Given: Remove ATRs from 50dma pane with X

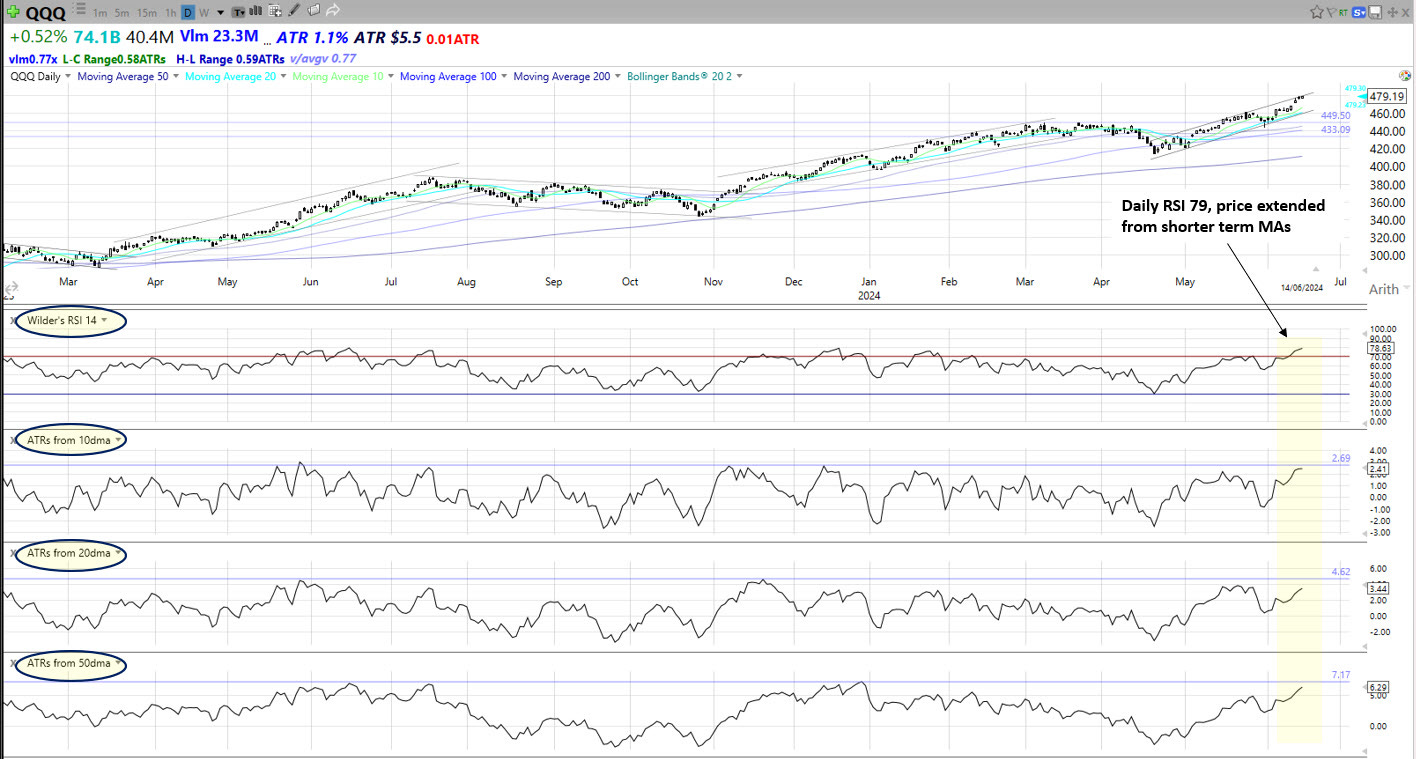Looking at the screenshot, I should (12, 663).
